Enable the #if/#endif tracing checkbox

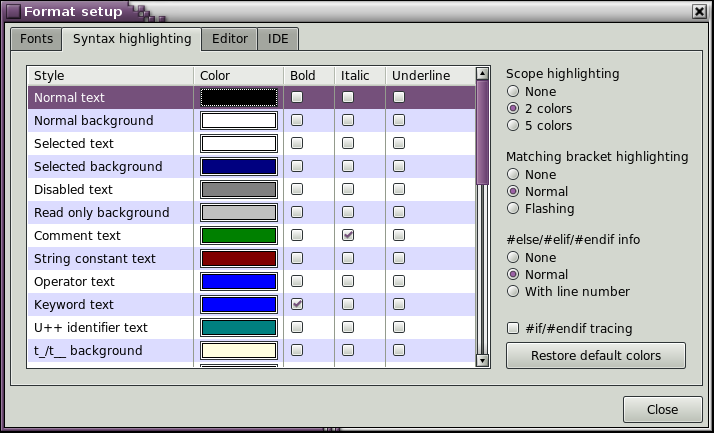[x=513, y=328]
